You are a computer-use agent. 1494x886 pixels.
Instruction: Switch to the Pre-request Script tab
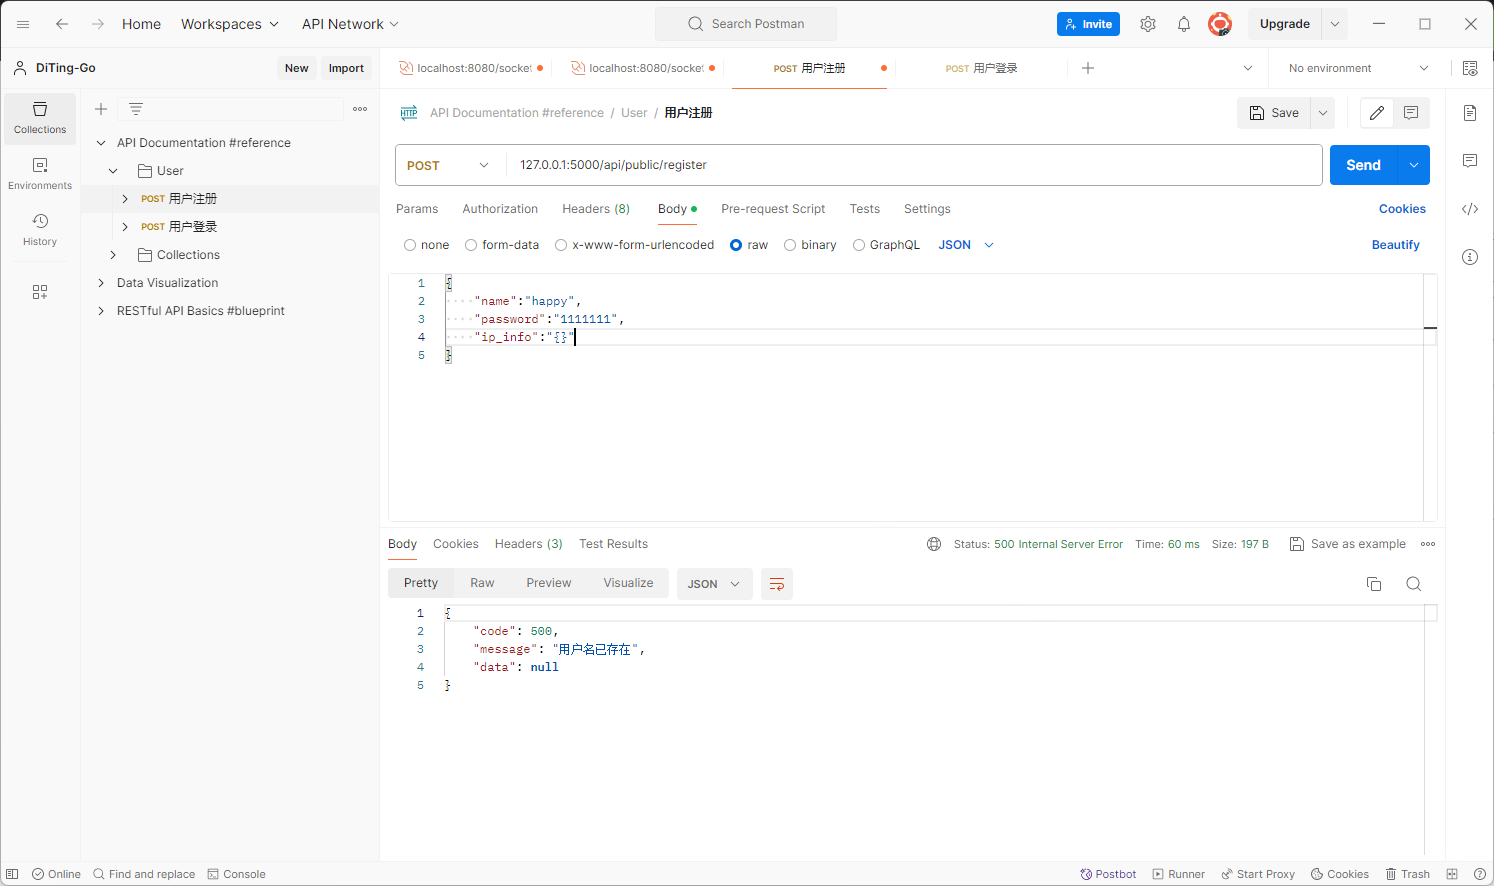[773, 209]
